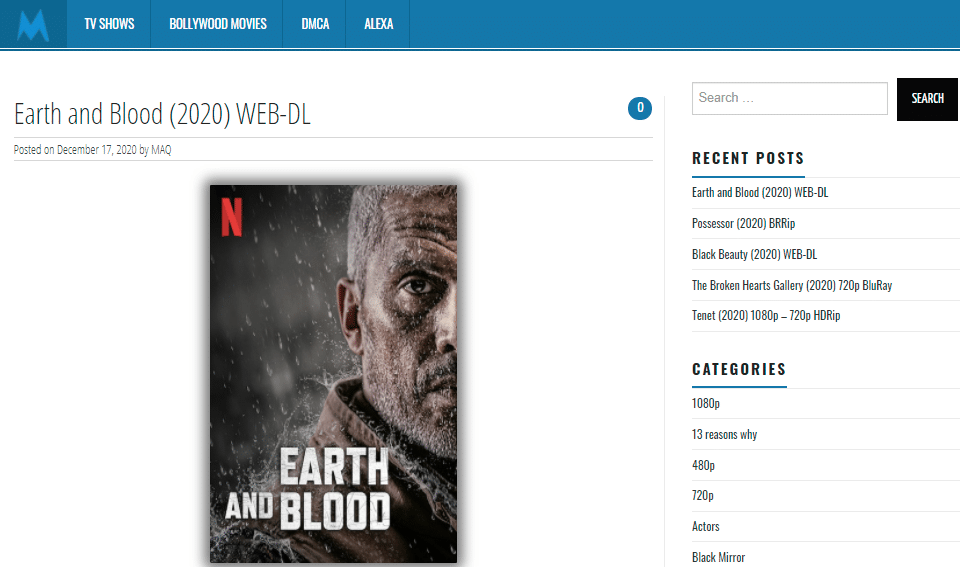This screenshot has width=960, height=567.
Task: Open The Broken Hearts Gallery 720p BluRay post
Action: (792, 285)
